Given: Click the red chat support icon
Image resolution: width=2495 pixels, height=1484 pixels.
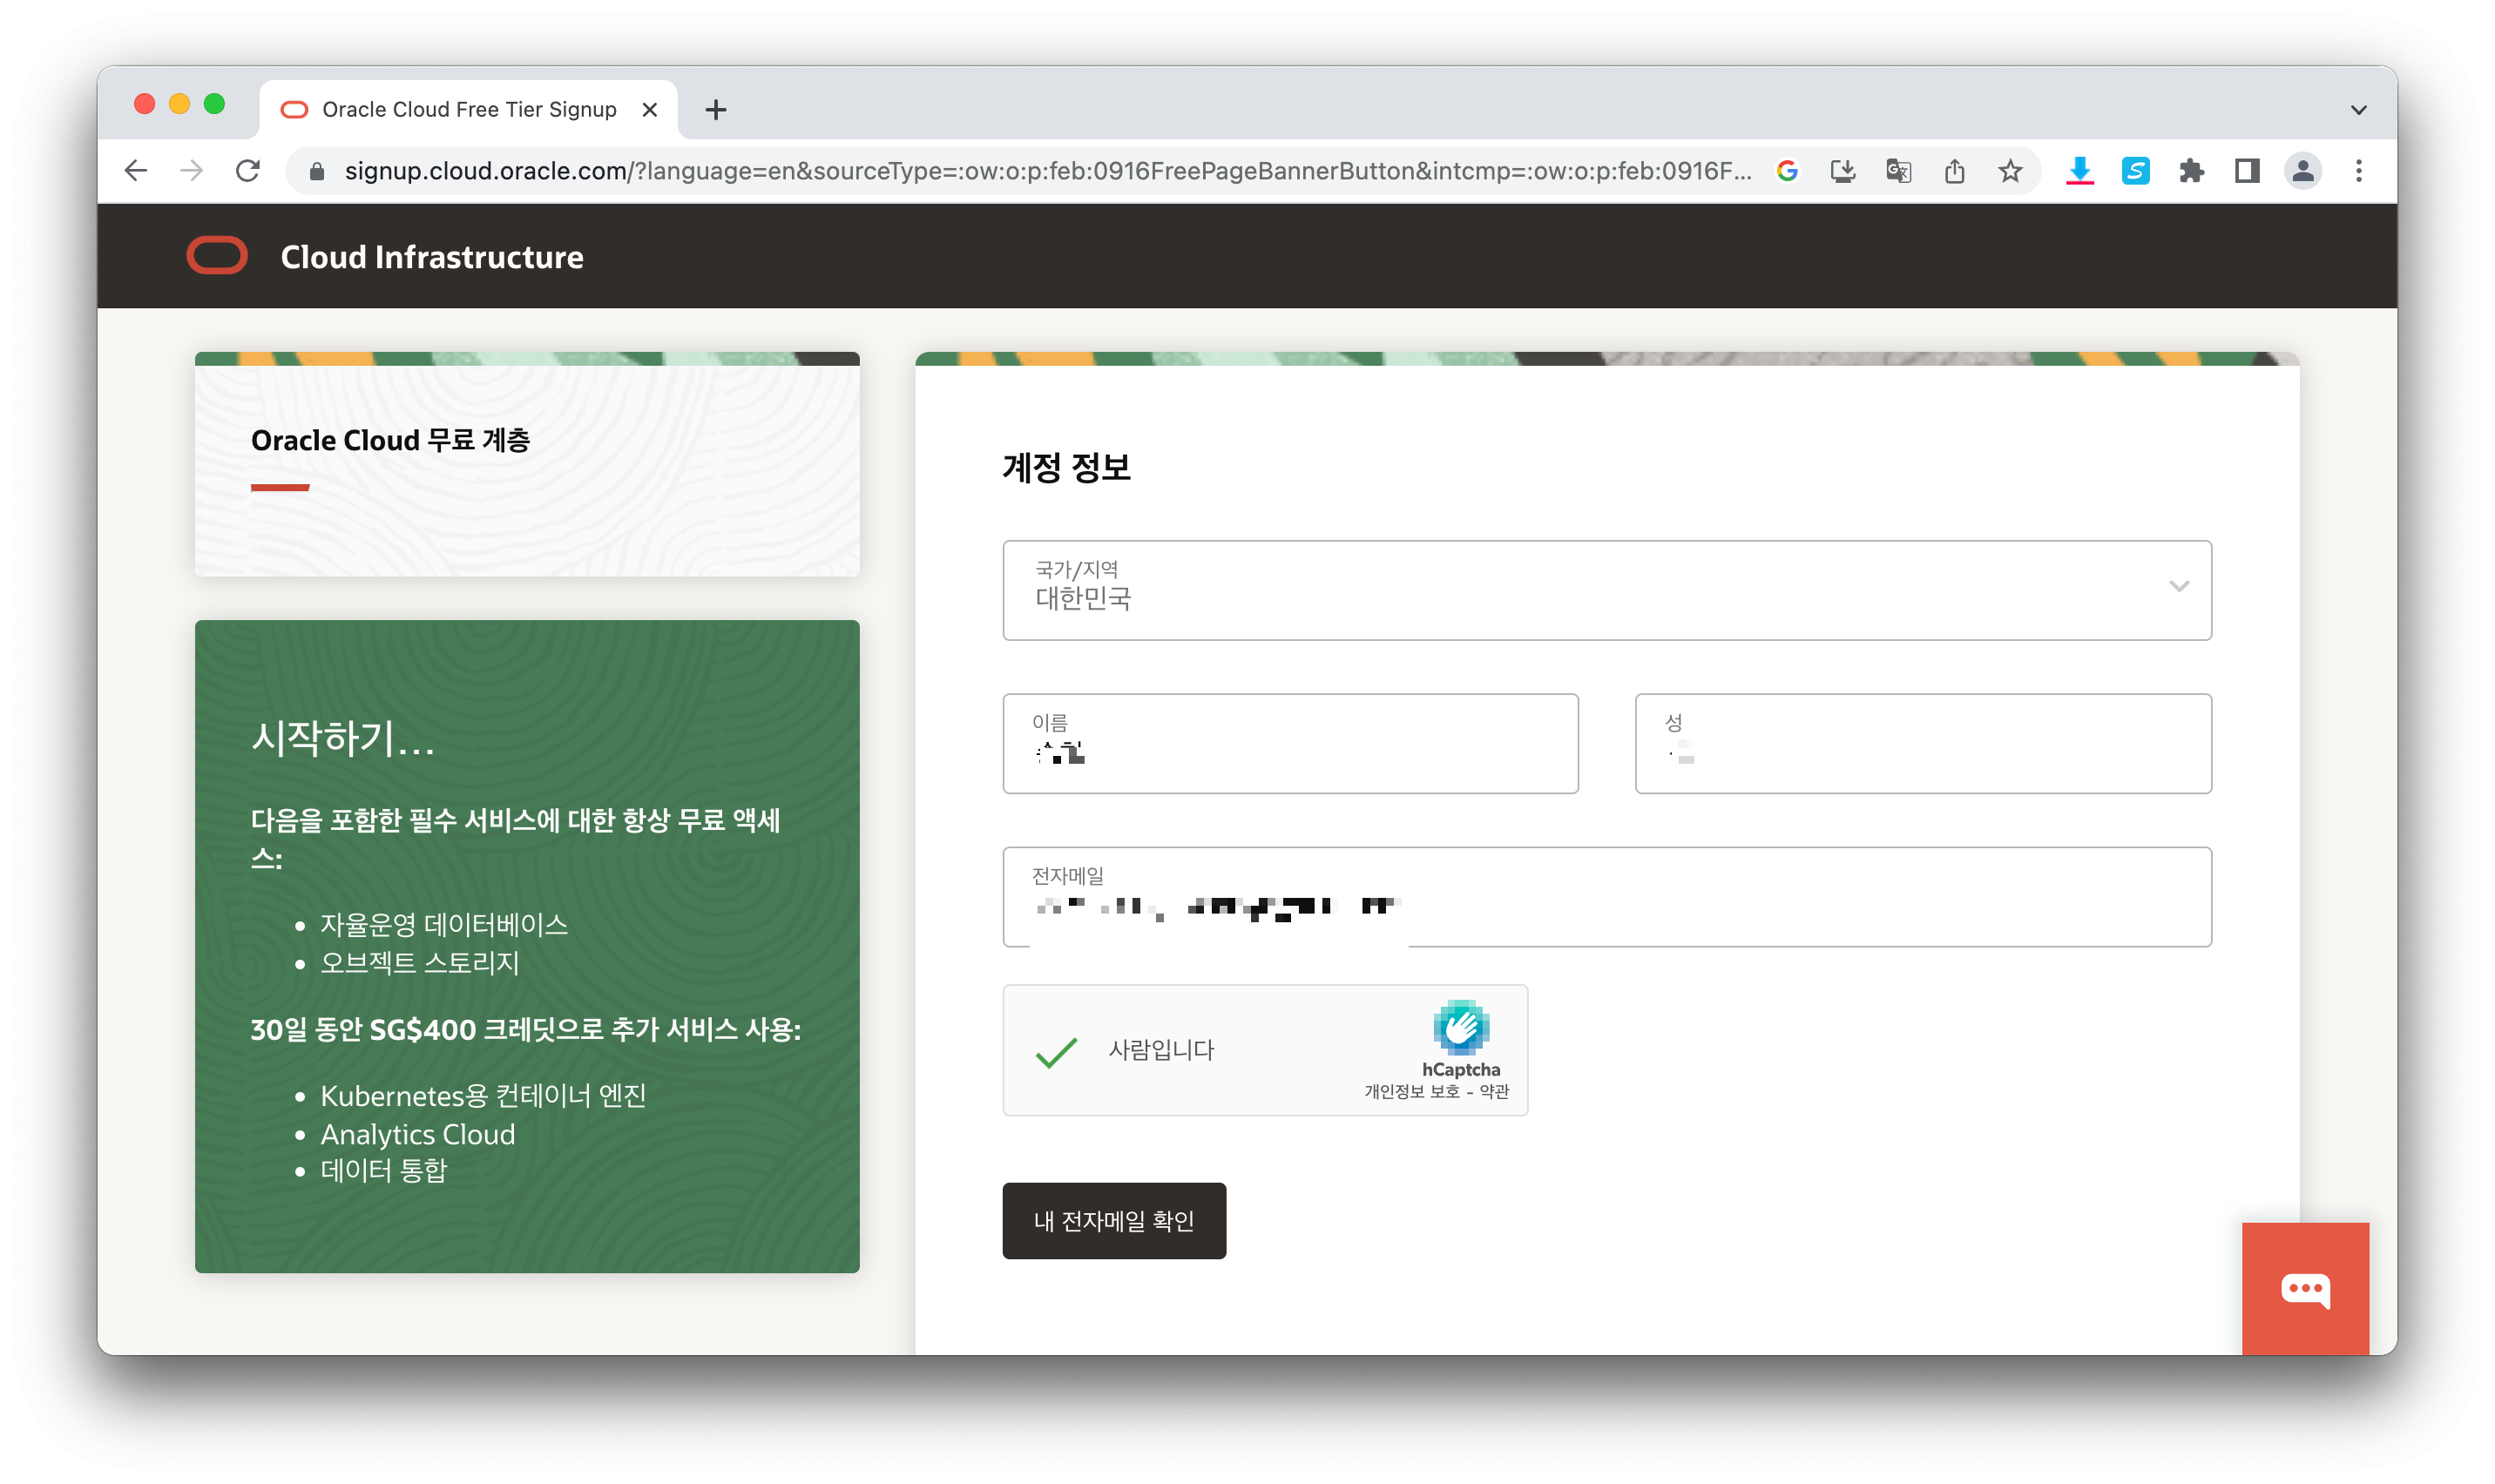Looking at the screenshot, I should (x=2304, y=1288).
